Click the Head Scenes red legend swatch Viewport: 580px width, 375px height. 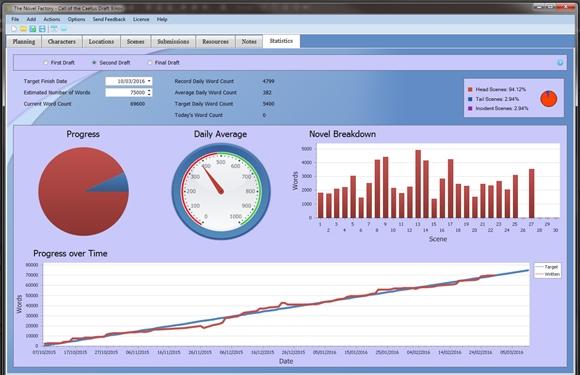coord(470,89)
